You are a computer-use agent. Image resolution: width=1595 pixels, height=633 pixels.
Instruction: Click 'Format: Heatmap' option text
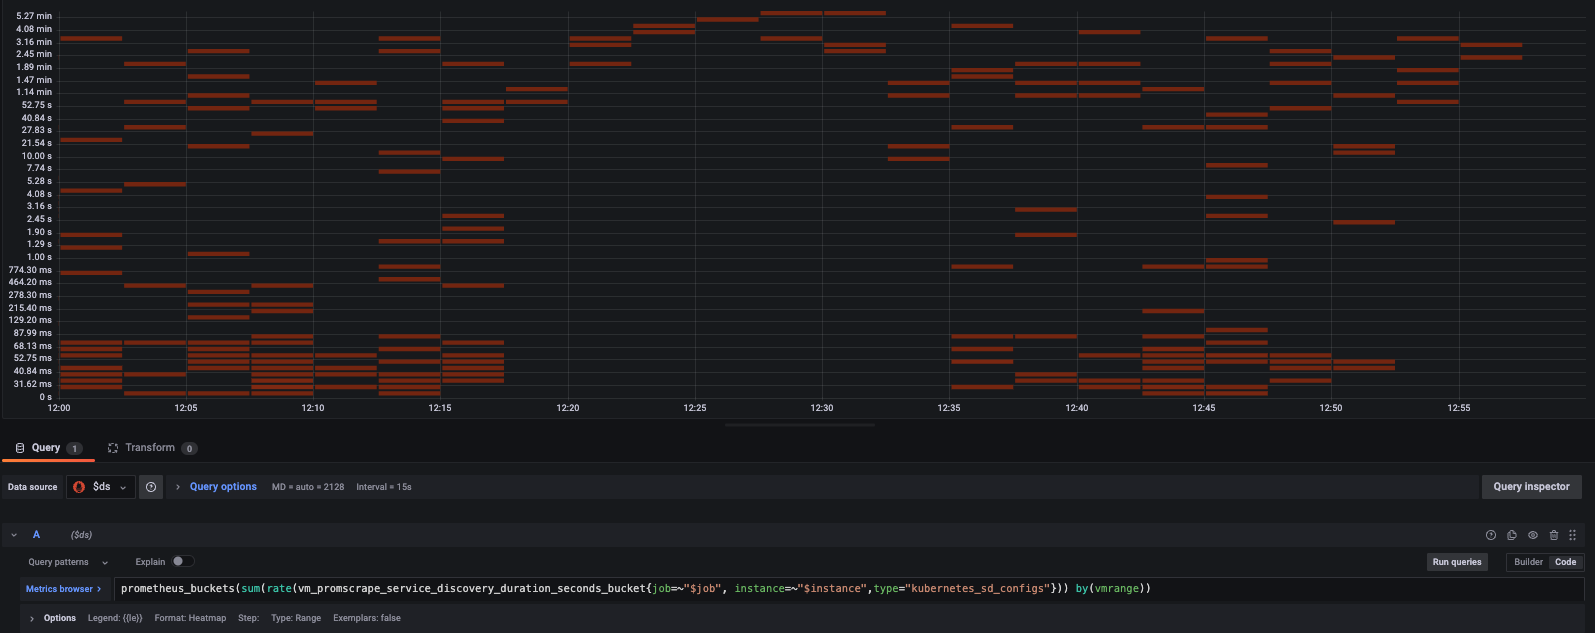click(190, 618)
